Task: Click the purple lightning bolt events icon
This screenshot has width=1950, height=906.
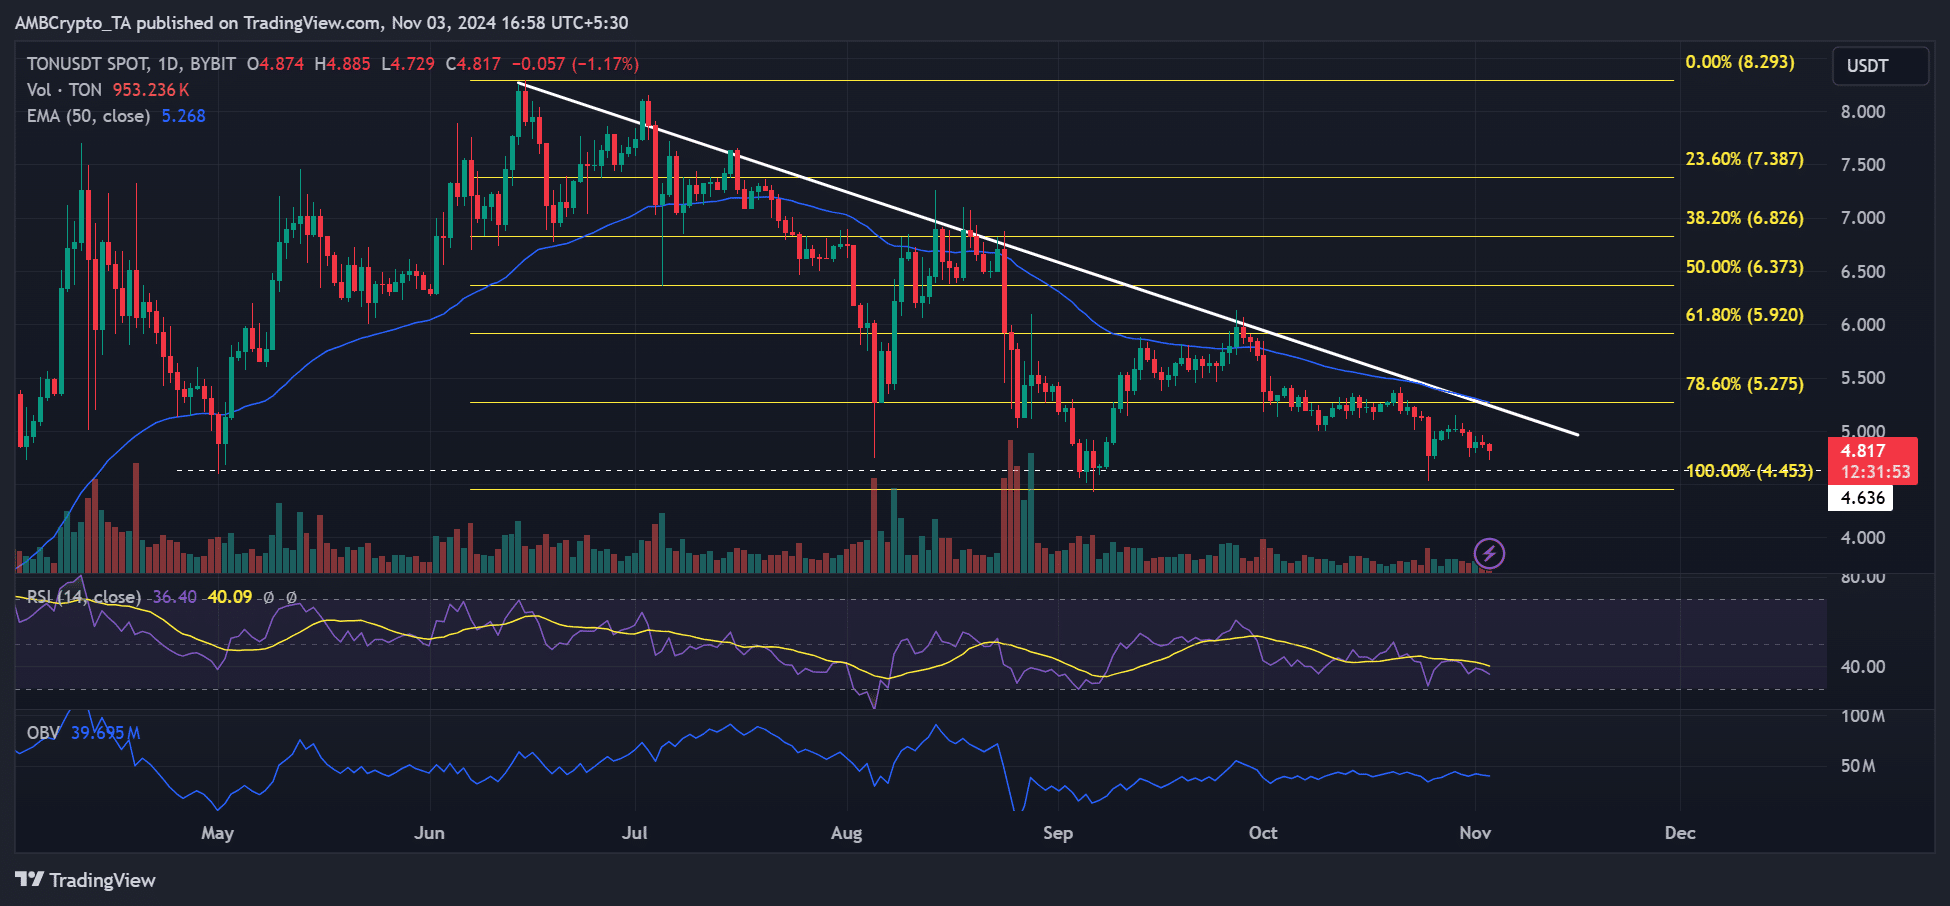Action: [x=1489, y=553]
